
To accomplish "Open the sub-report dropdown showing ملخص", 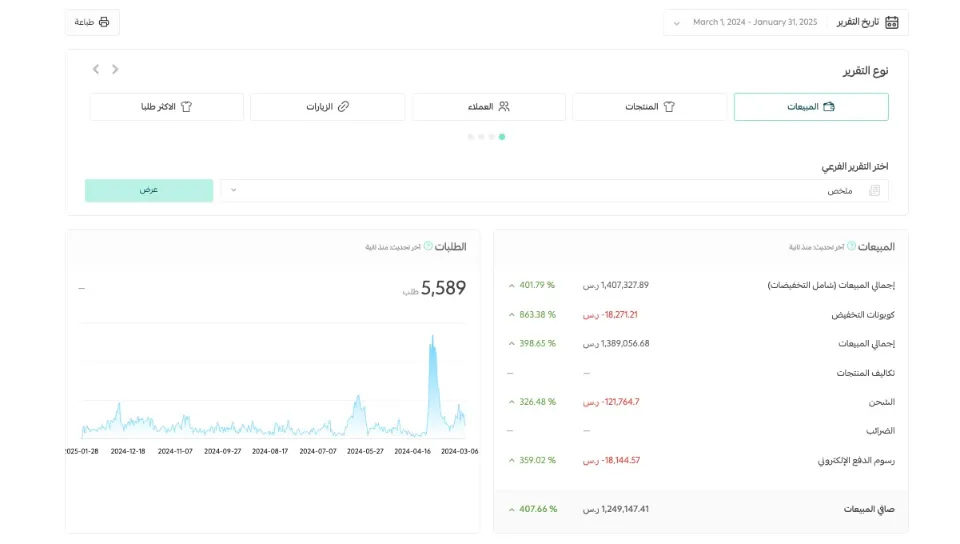I will point(554,190).
